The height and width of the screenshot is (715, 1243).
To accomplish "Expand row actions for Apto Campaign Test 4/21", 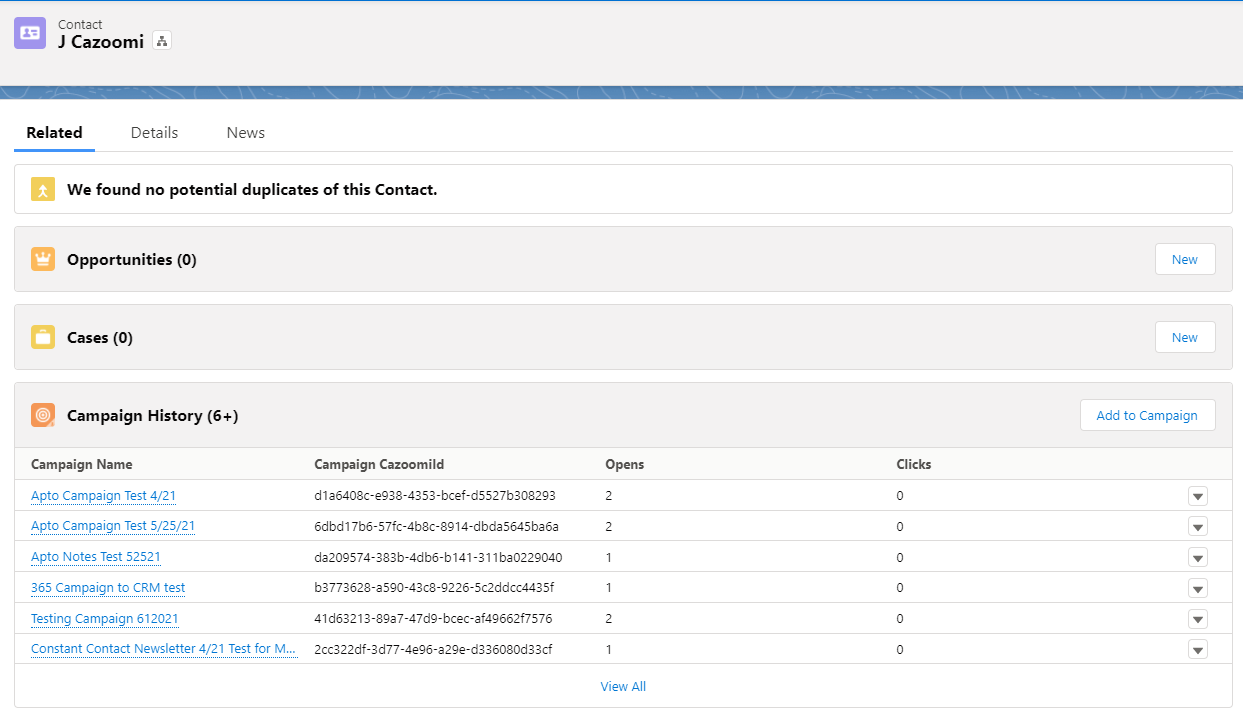I will pos(1198,496).
